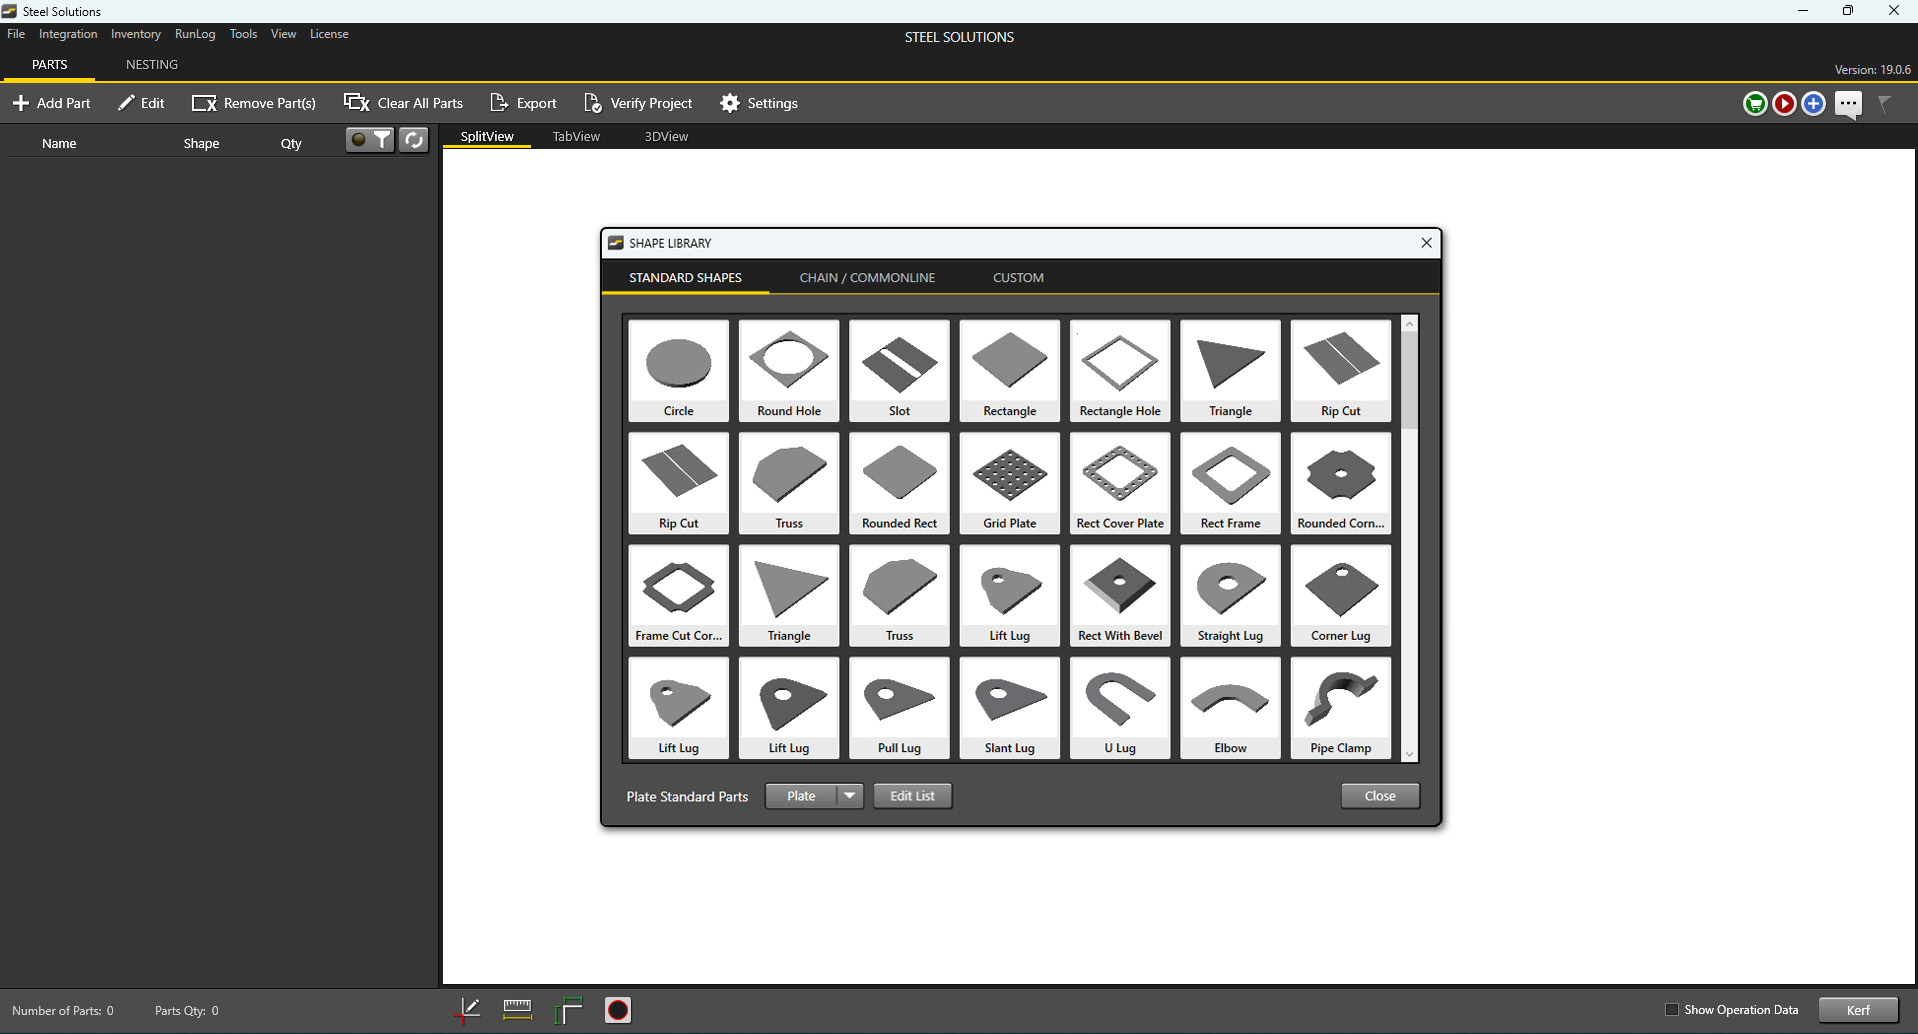1918x1034 pixels.
Task: Switch to Chain / Commonline tab
Action: tap(867, 278)
